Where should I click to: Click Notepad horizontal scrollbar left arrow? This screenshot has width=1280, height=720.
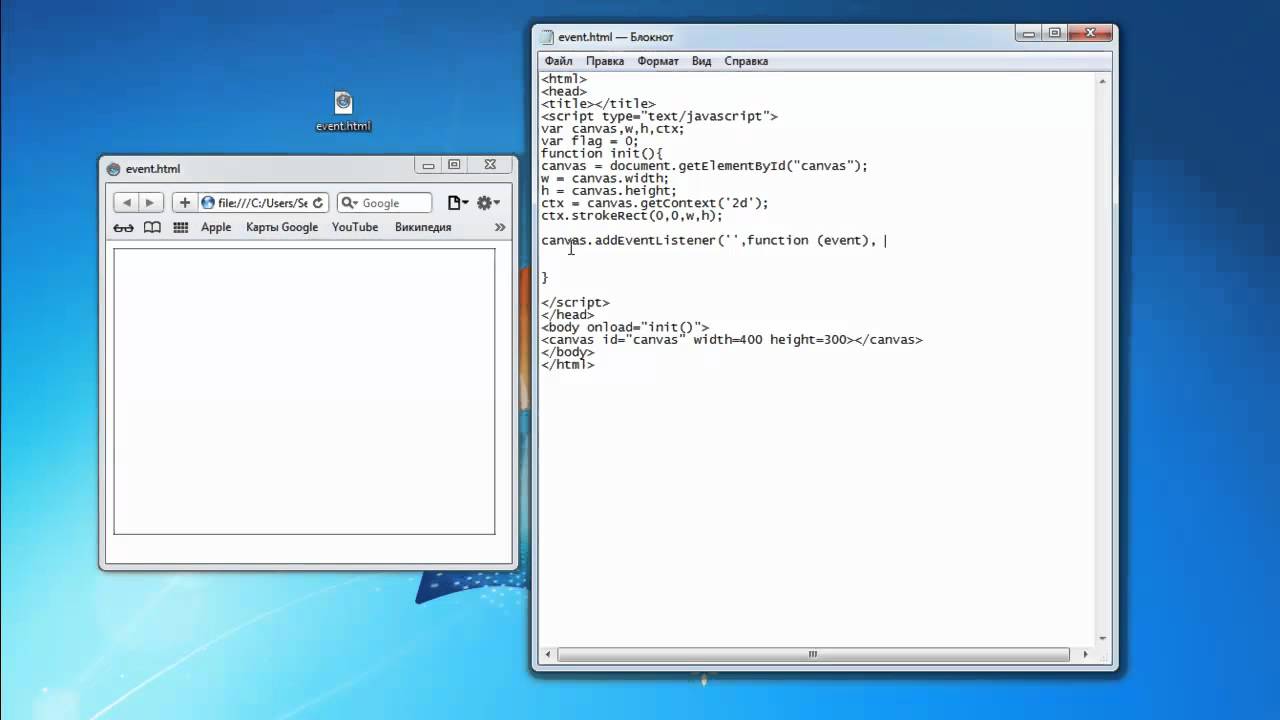click(x=547, y=654)
